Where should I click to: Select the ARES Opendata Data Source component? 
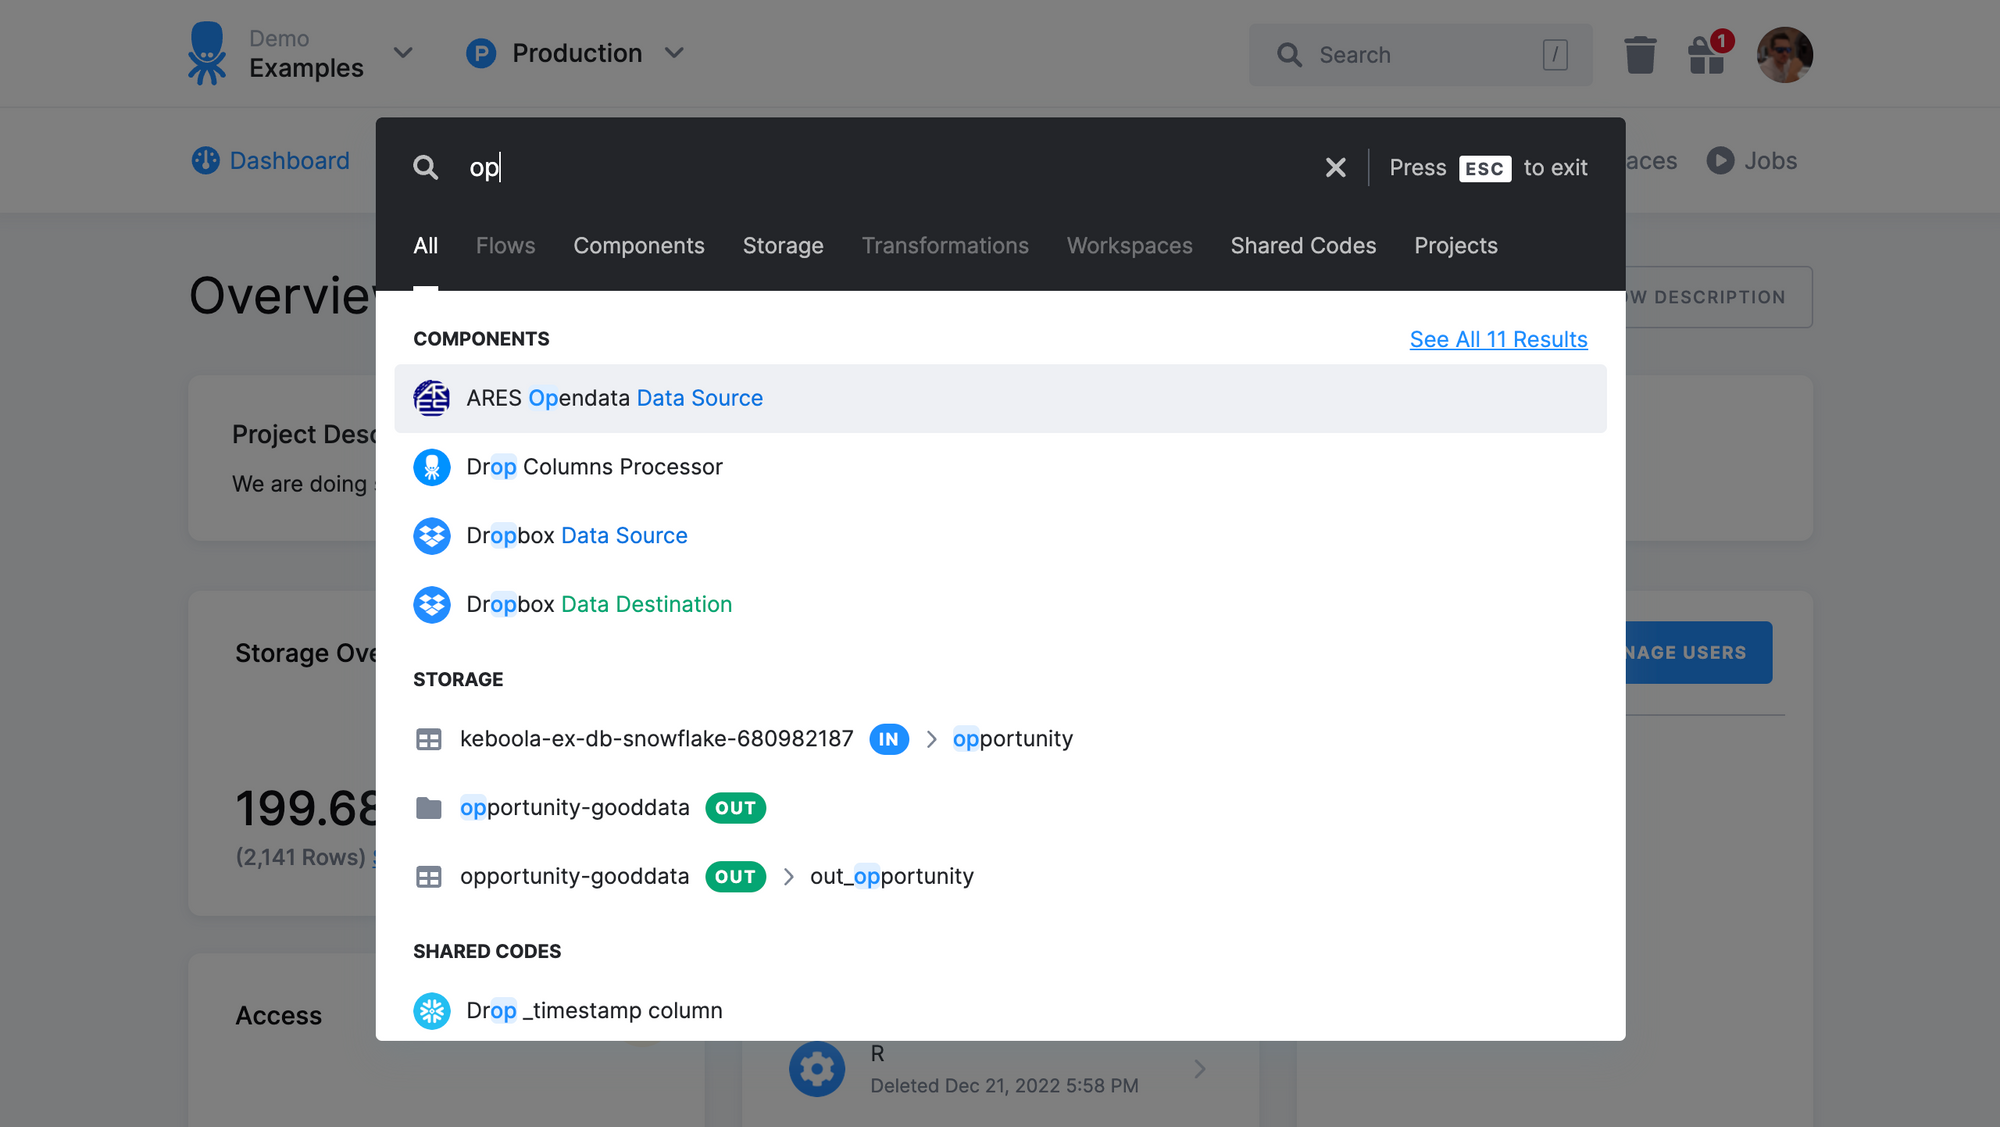pyautogui.click(x=614, y=398)
